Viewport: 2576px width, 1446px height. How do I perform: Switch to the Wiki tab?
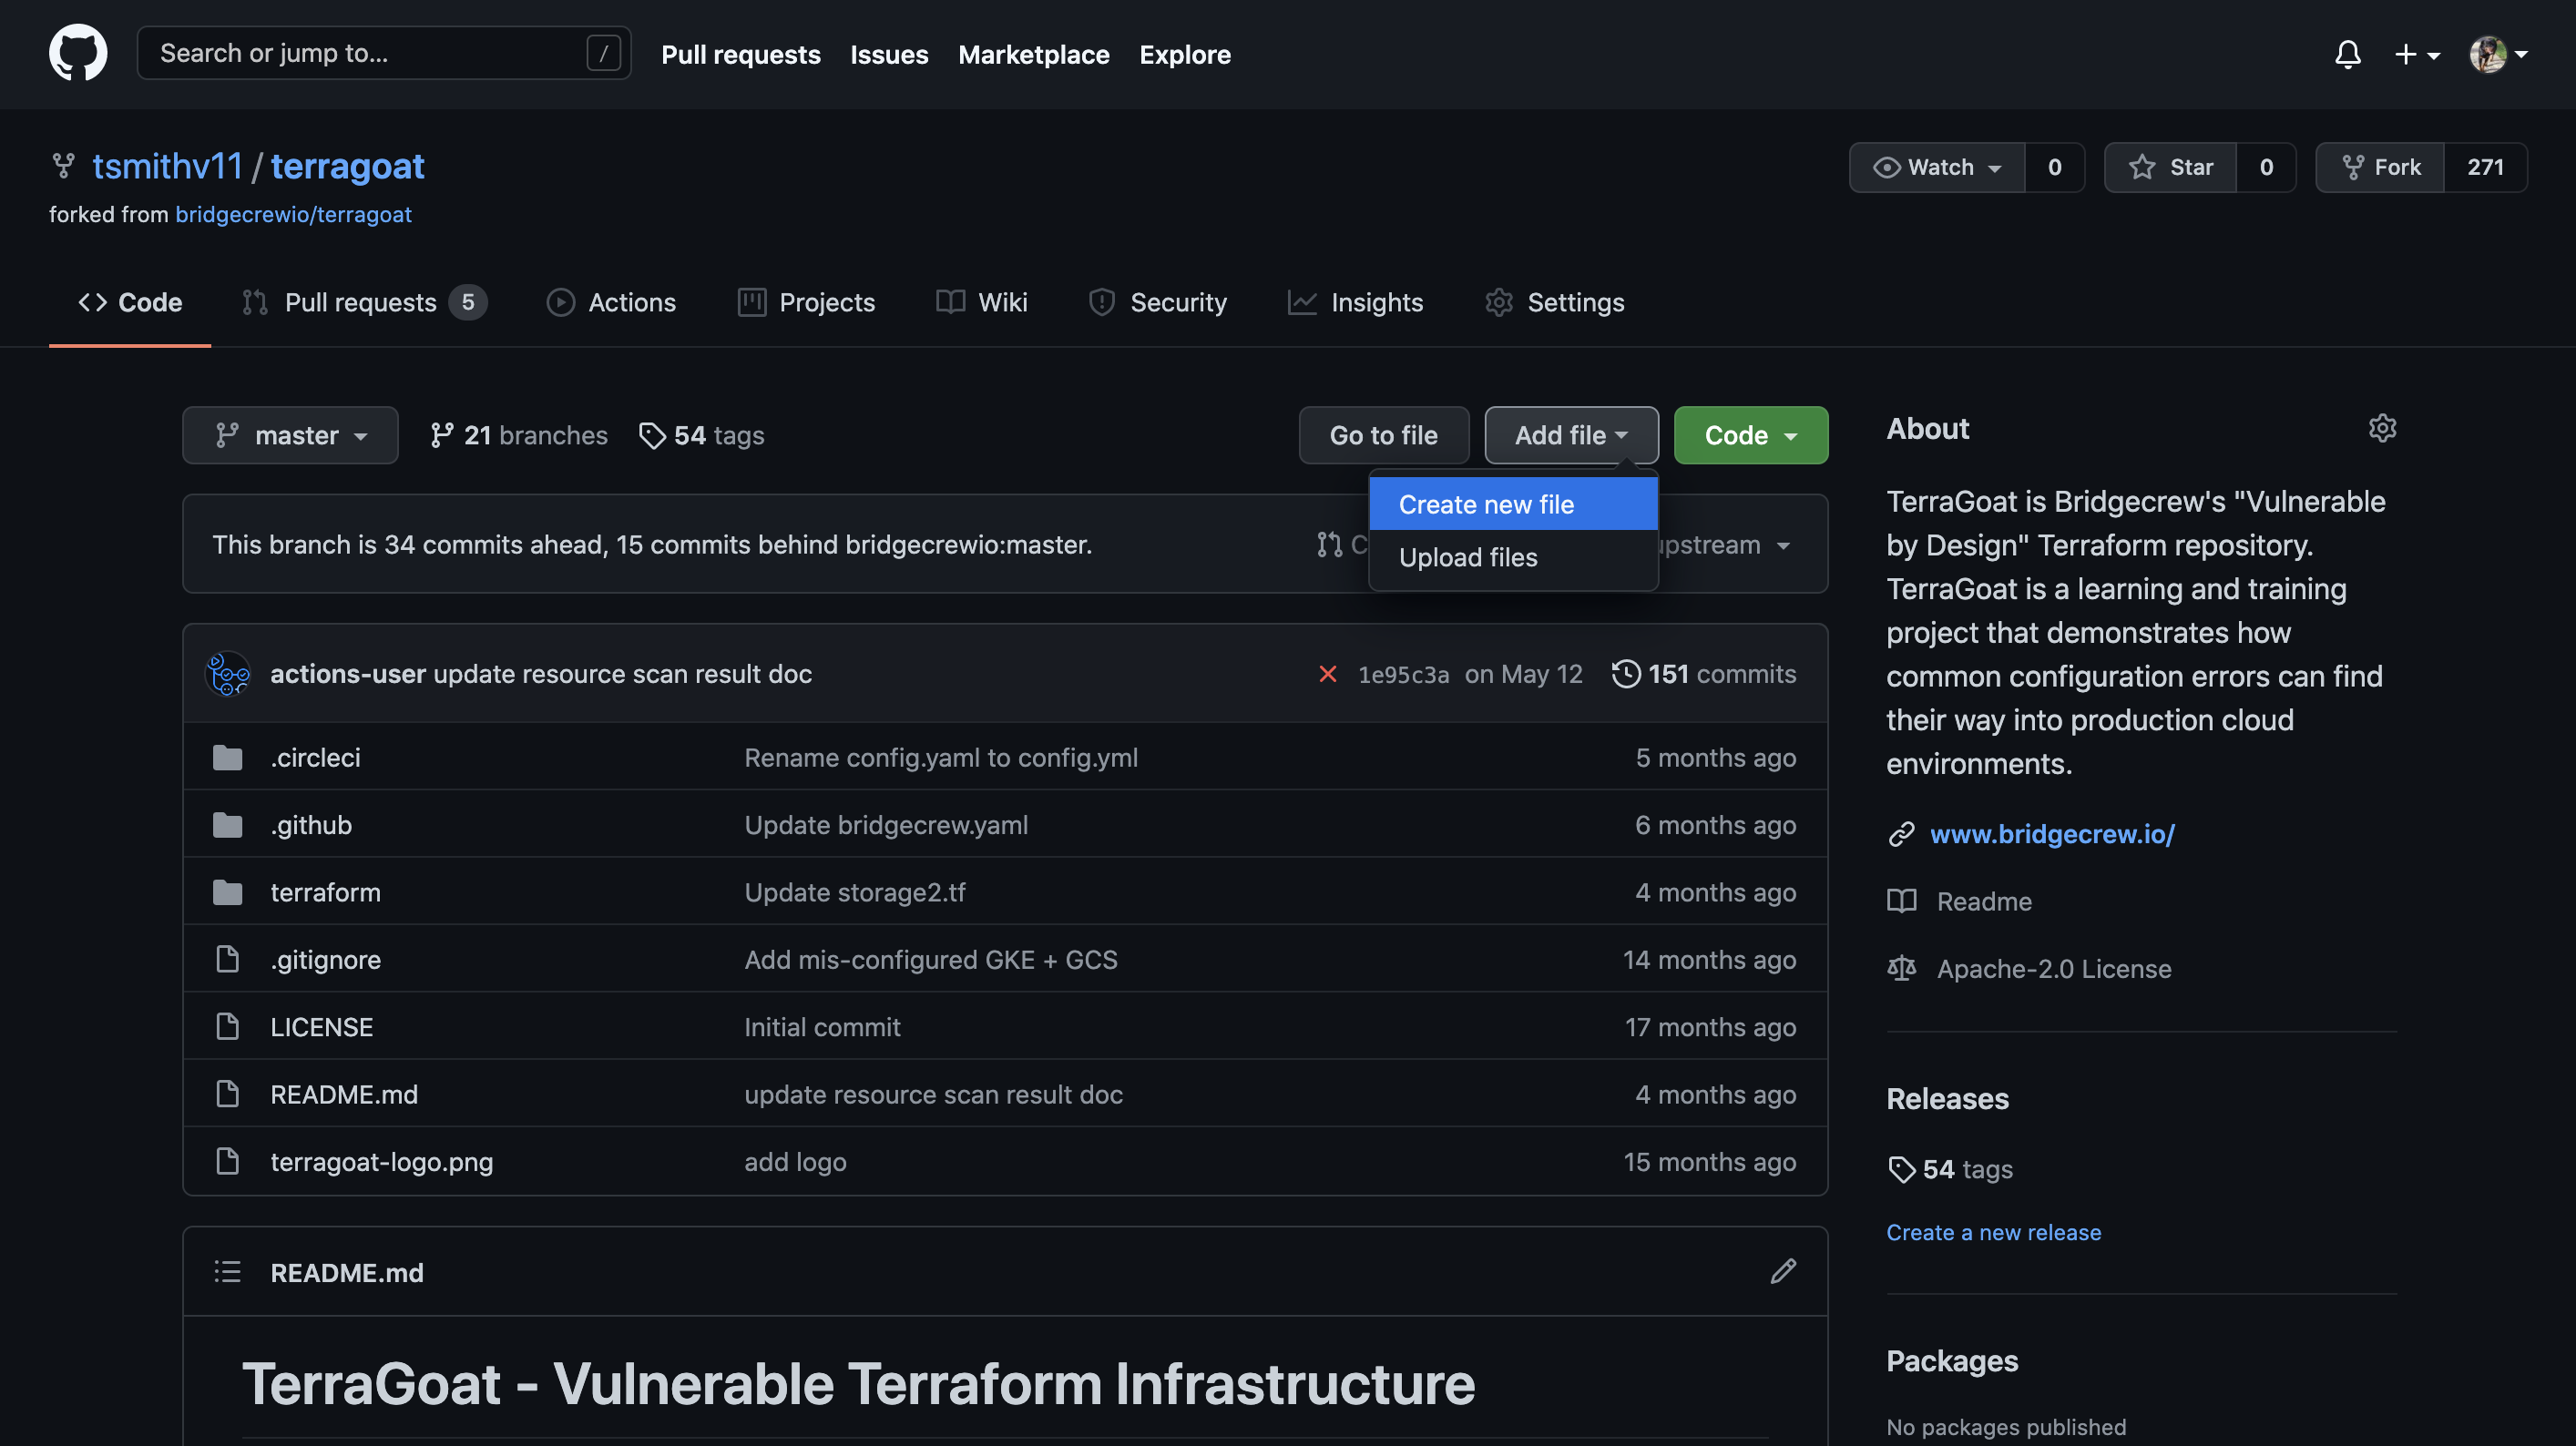coord(981,302)
